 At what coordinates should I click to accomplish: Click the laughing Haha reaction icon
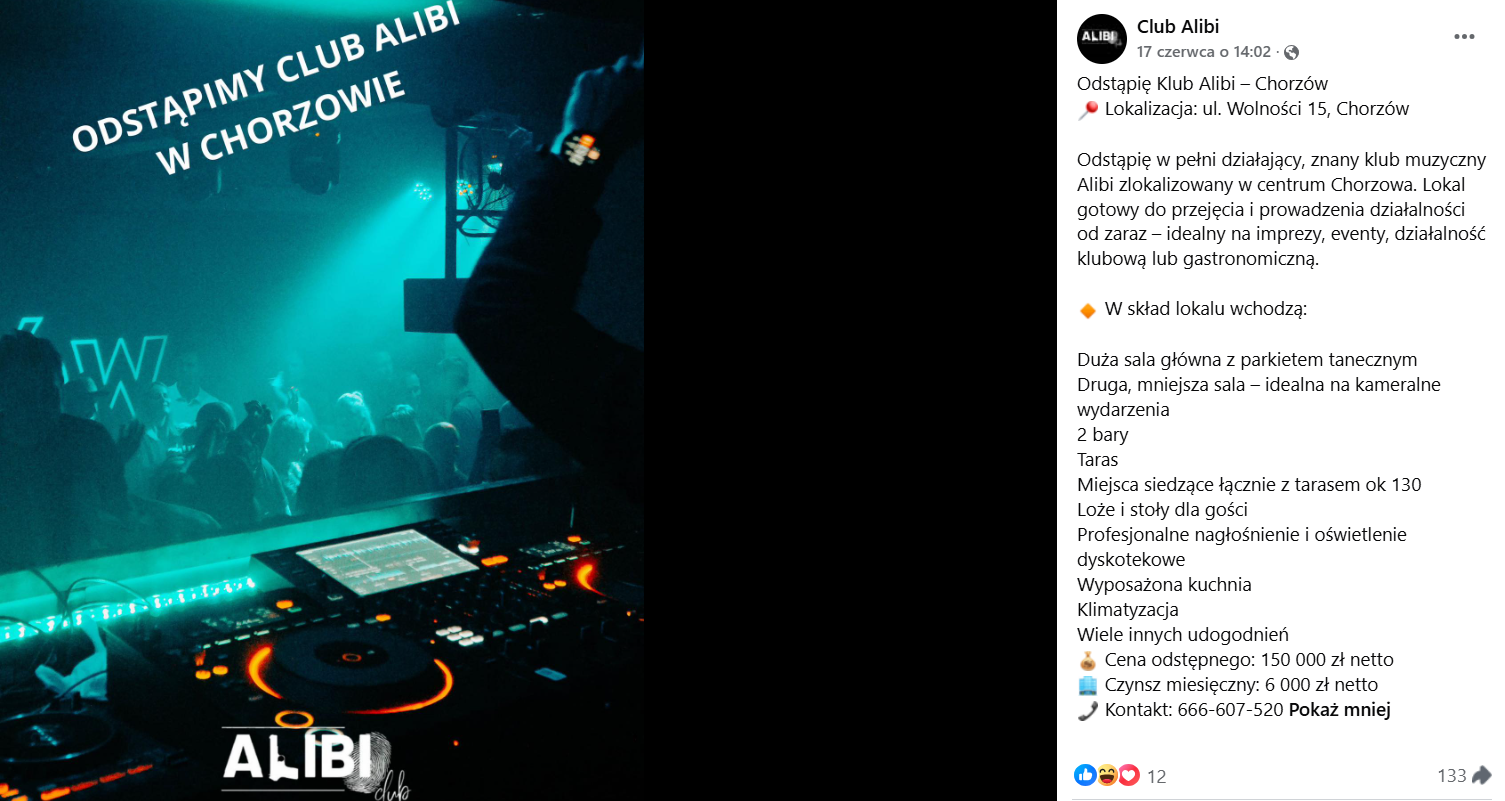tap(1107, 774)
